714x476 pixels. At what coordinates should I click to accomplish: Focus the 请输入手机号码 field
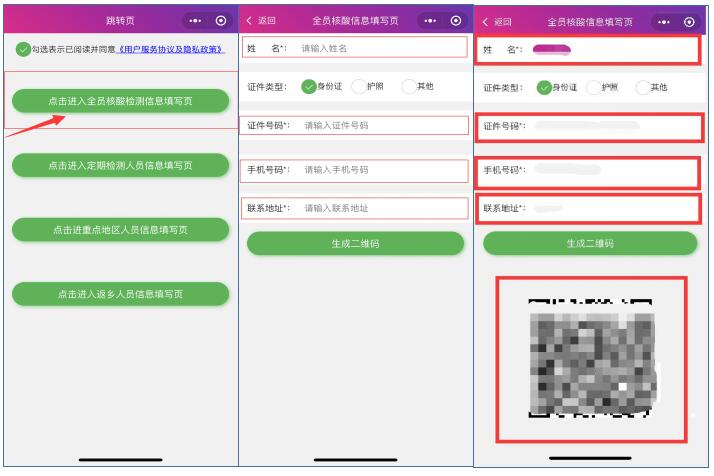(354, 170)
